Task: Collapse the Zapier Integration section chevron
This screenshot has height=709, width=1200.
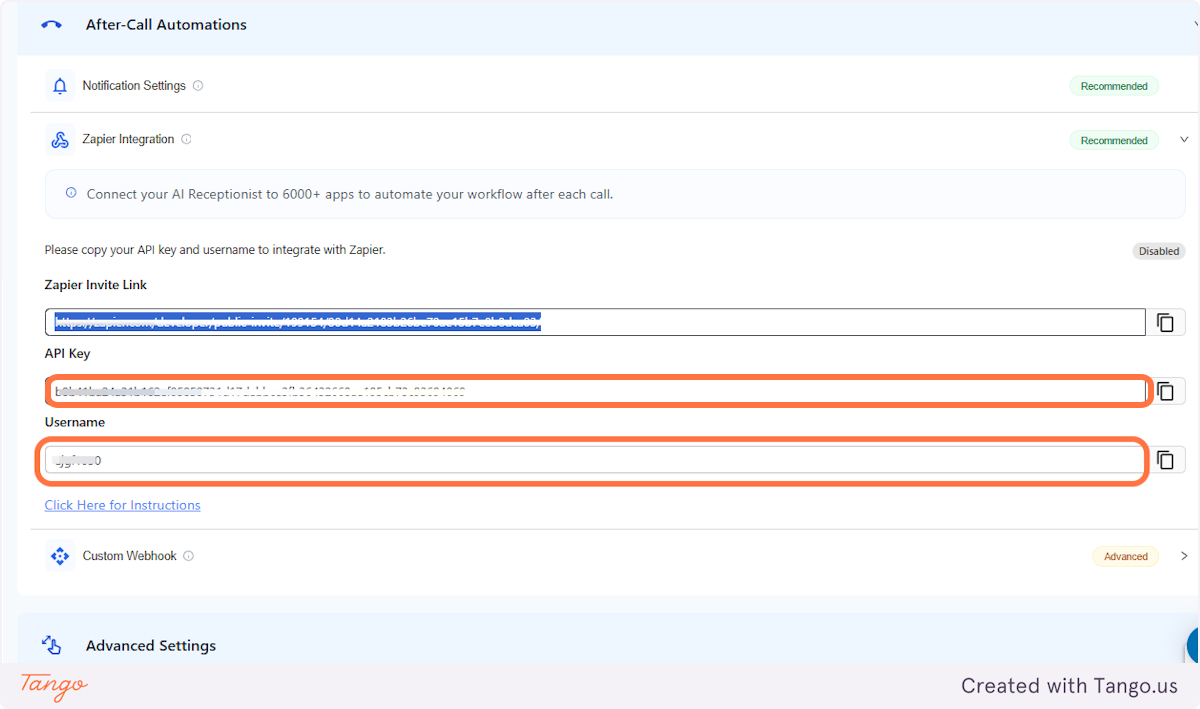Action: 1184,140
